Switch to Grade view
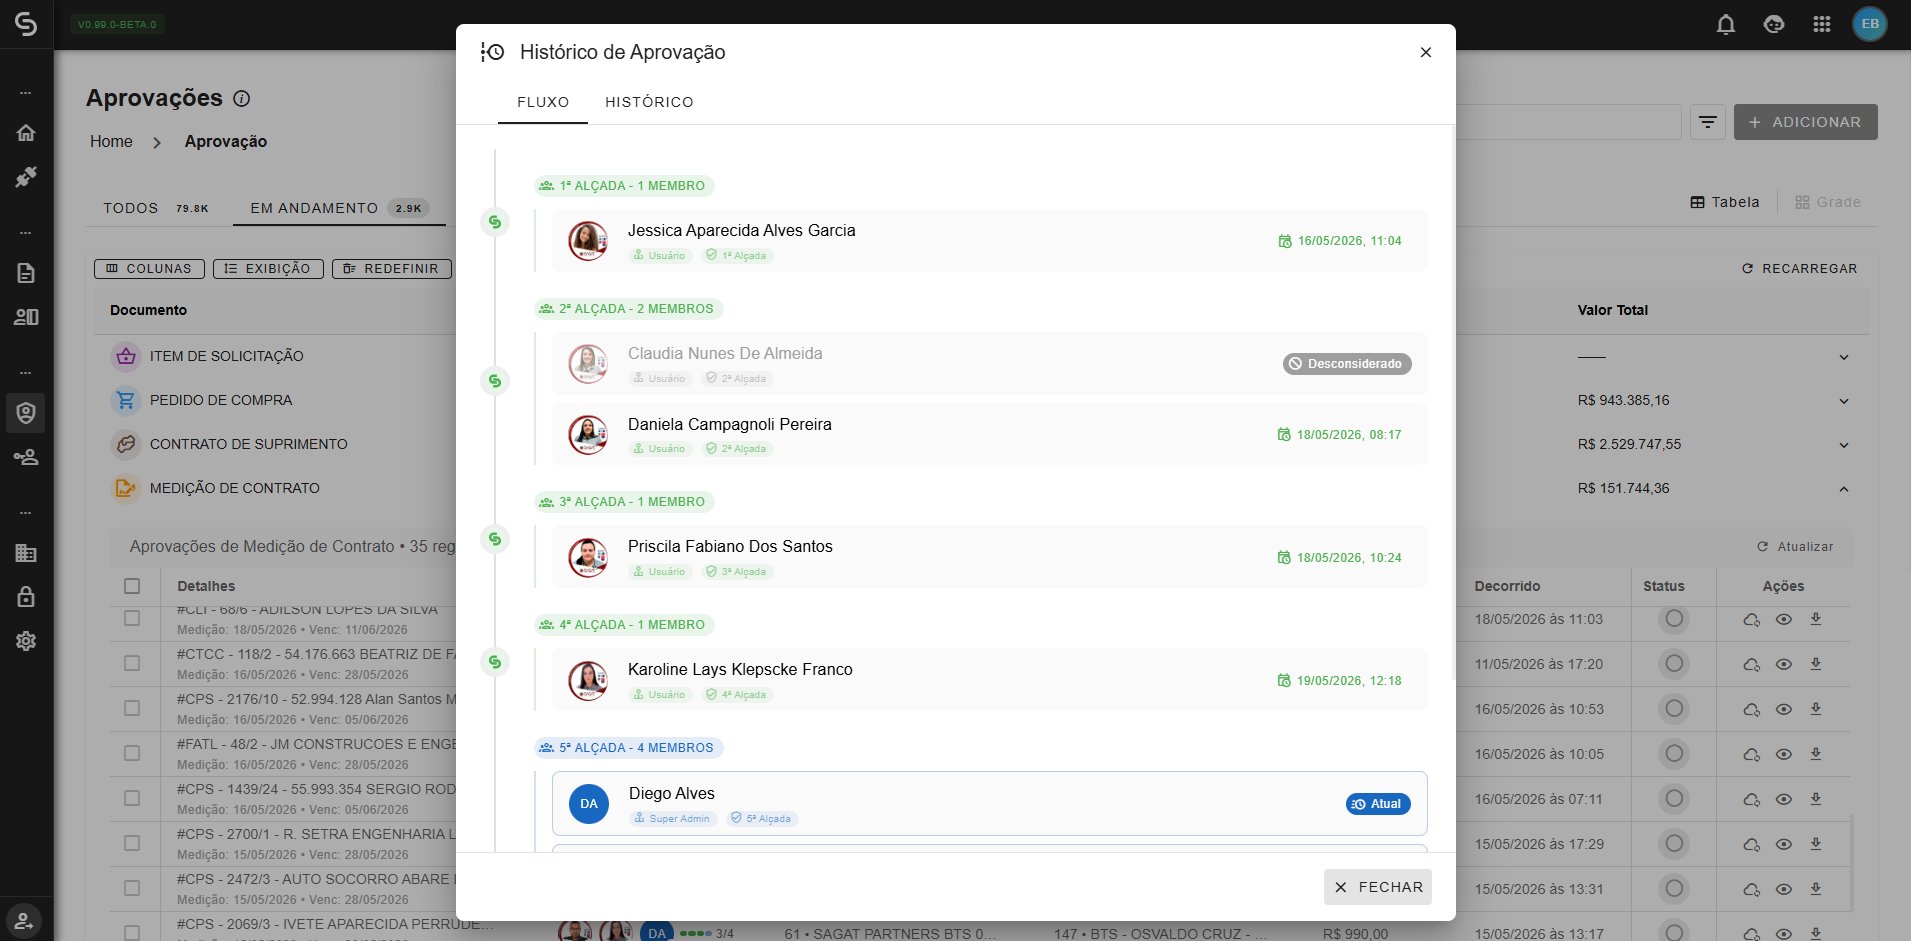 click(x=1828, y=202)
